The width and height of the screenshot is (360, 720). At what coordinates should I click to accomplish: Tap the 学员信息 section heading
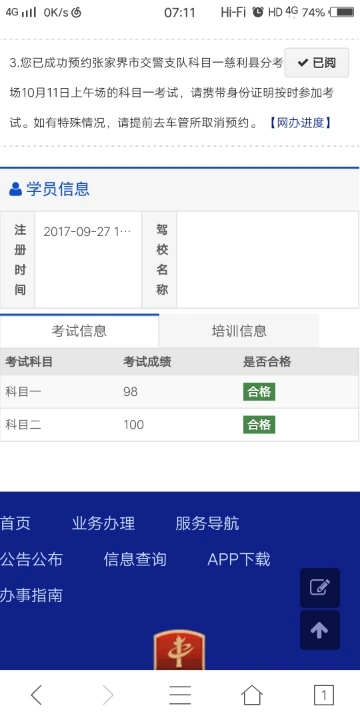click(x=58, y=189)
